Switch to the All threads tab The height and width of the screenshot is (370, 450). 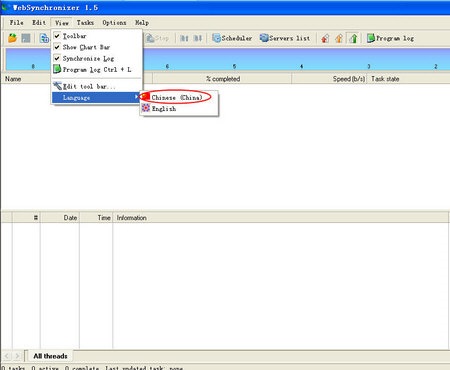50,356
